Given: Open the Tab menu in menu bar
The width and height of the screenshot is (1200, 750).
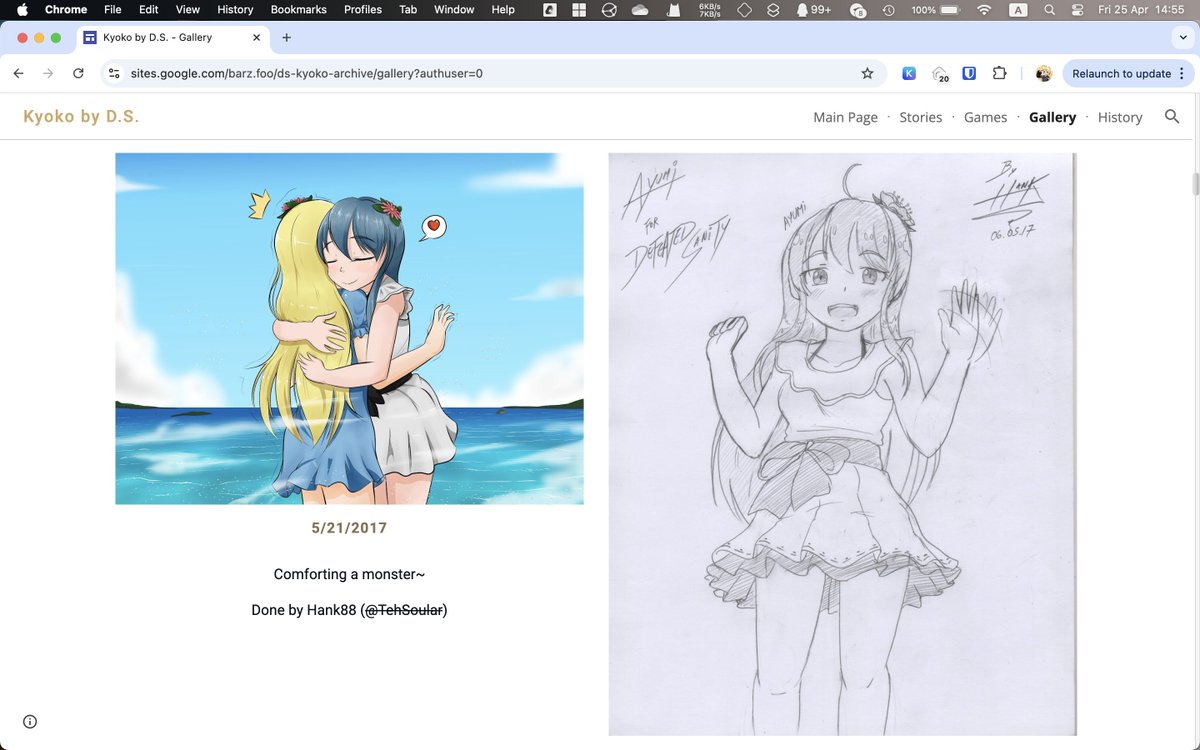Looking at the screenshot, I should click(408, 9).
